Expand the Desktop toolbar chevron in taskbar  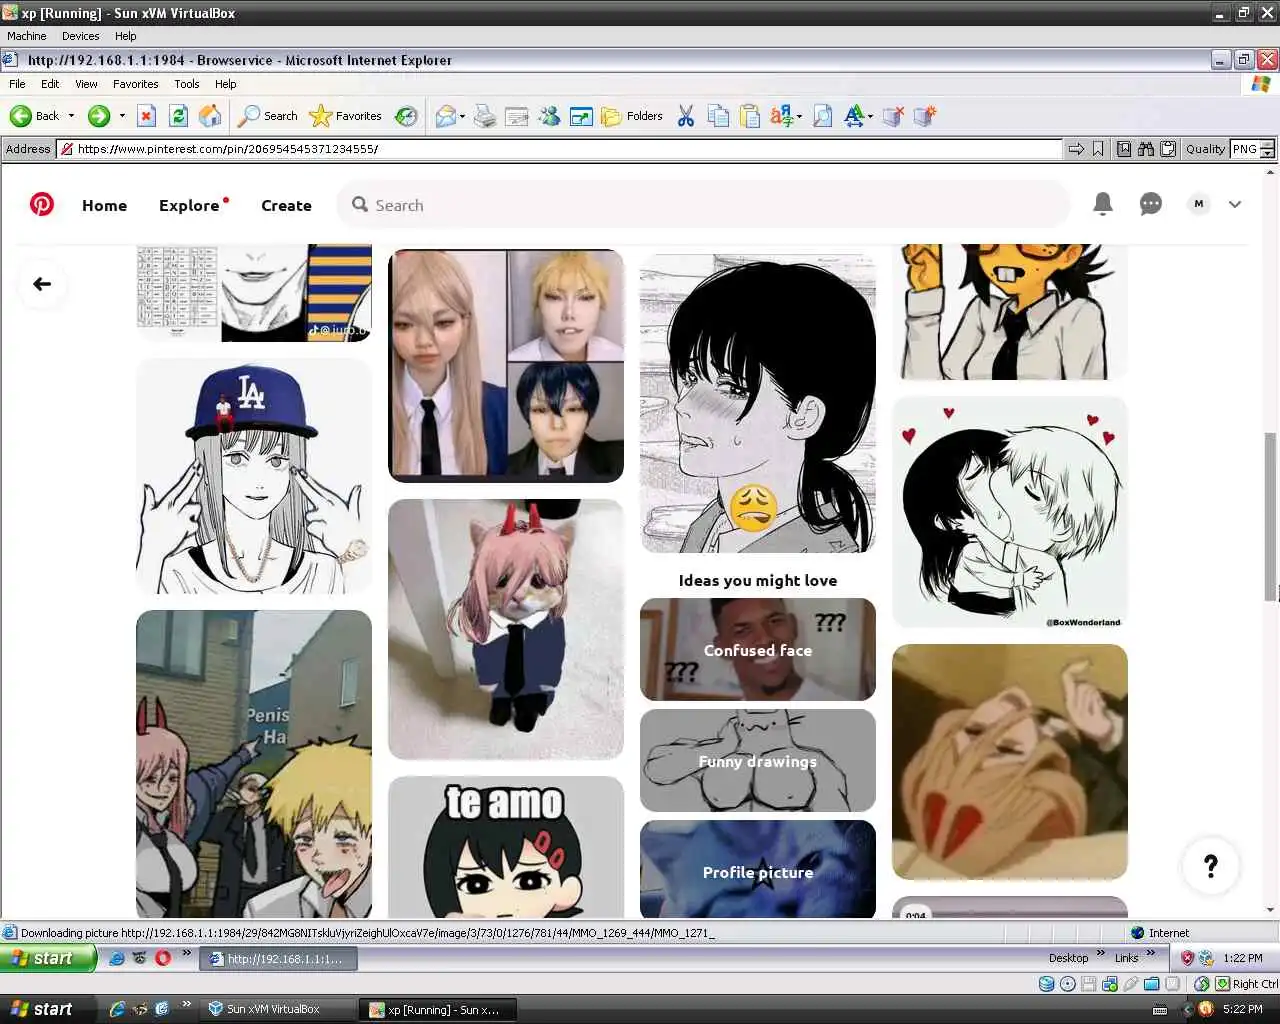pyautogui.click(x=1101, y=956)
